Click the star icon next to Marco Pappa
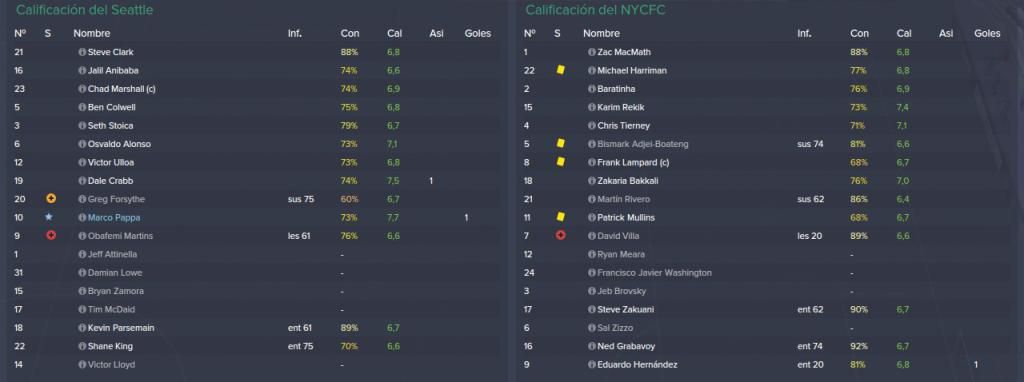This screenshot has width=1024, height=382. (x=49, y=217)
